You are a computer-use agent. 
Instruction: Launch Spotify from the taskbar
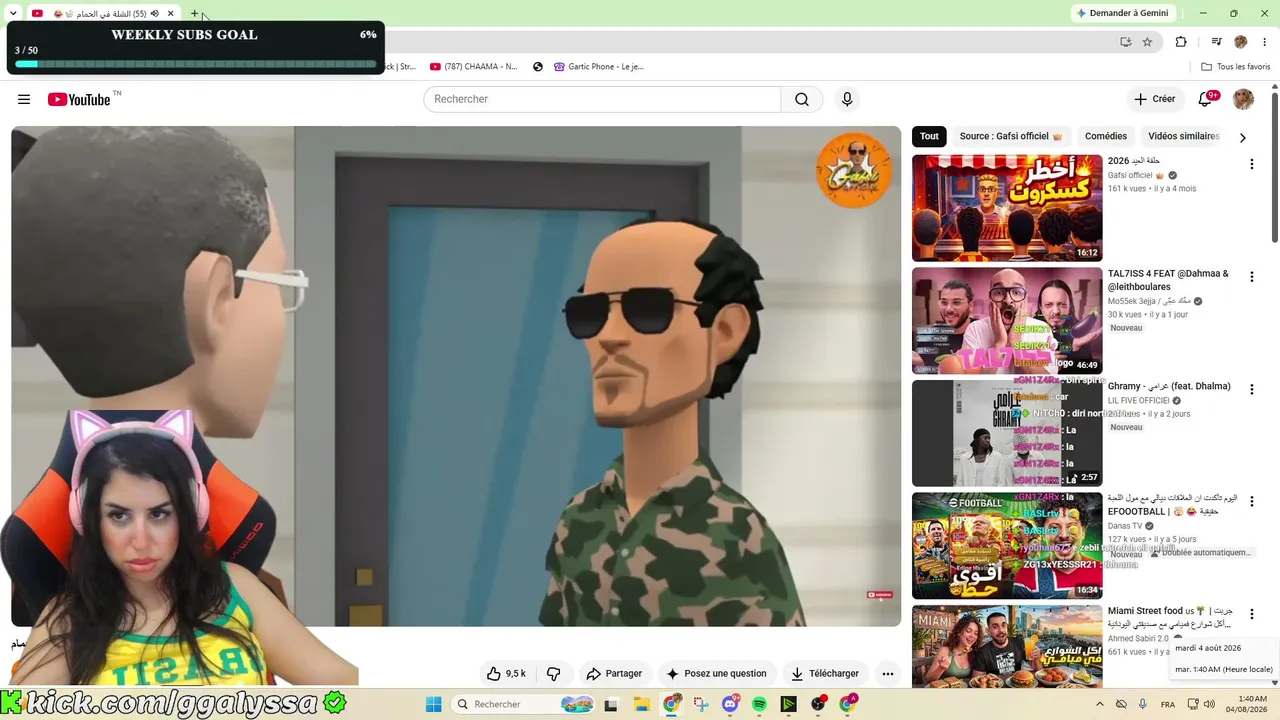tap(759, 704)
